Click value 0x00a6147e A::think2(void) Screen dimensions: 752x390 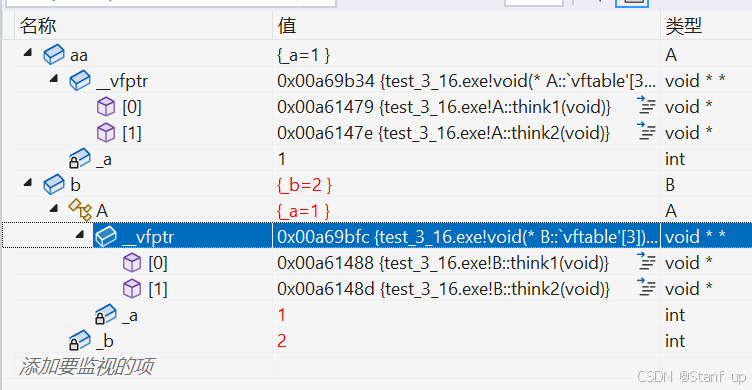[444, 133]
